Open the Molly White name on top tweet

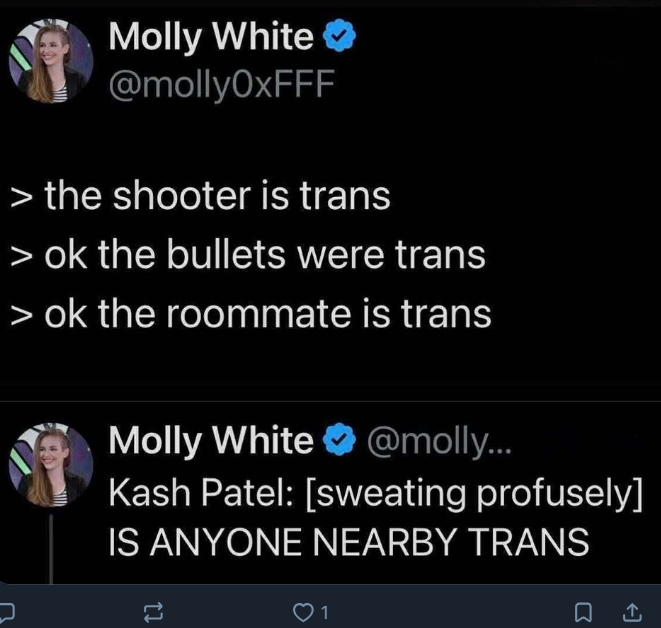click(x=211, y=37)
